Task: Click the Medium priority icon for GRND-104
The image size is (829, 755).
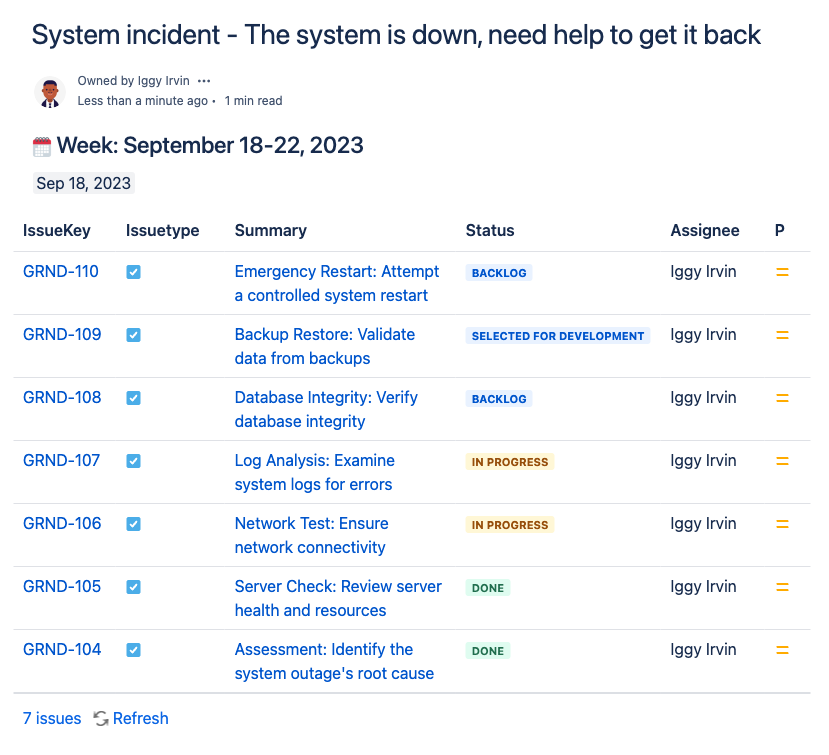Action: [x=781, y=649]
